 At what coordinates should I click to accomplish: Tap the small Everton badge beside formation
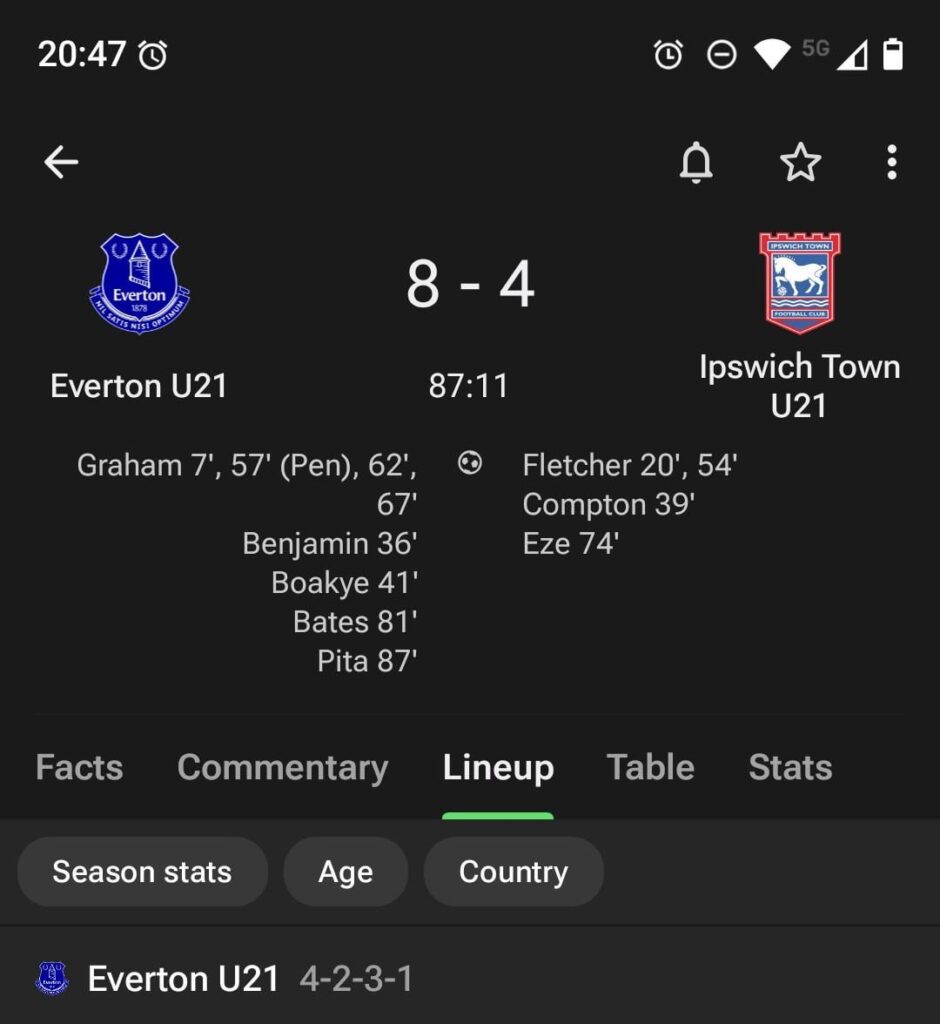coord(52,978)
